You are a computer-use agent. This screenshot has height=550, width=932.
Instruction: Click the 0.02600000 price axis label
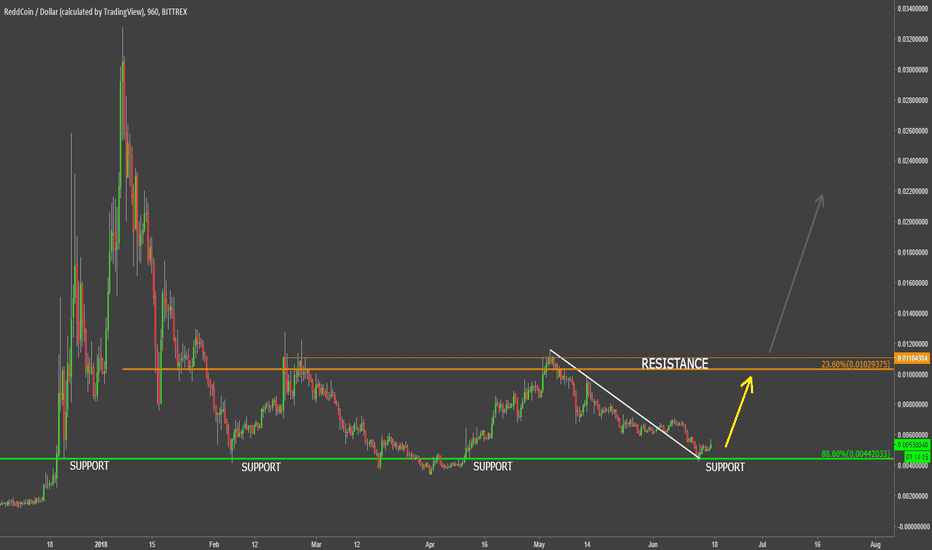click(x=912, y=131)
